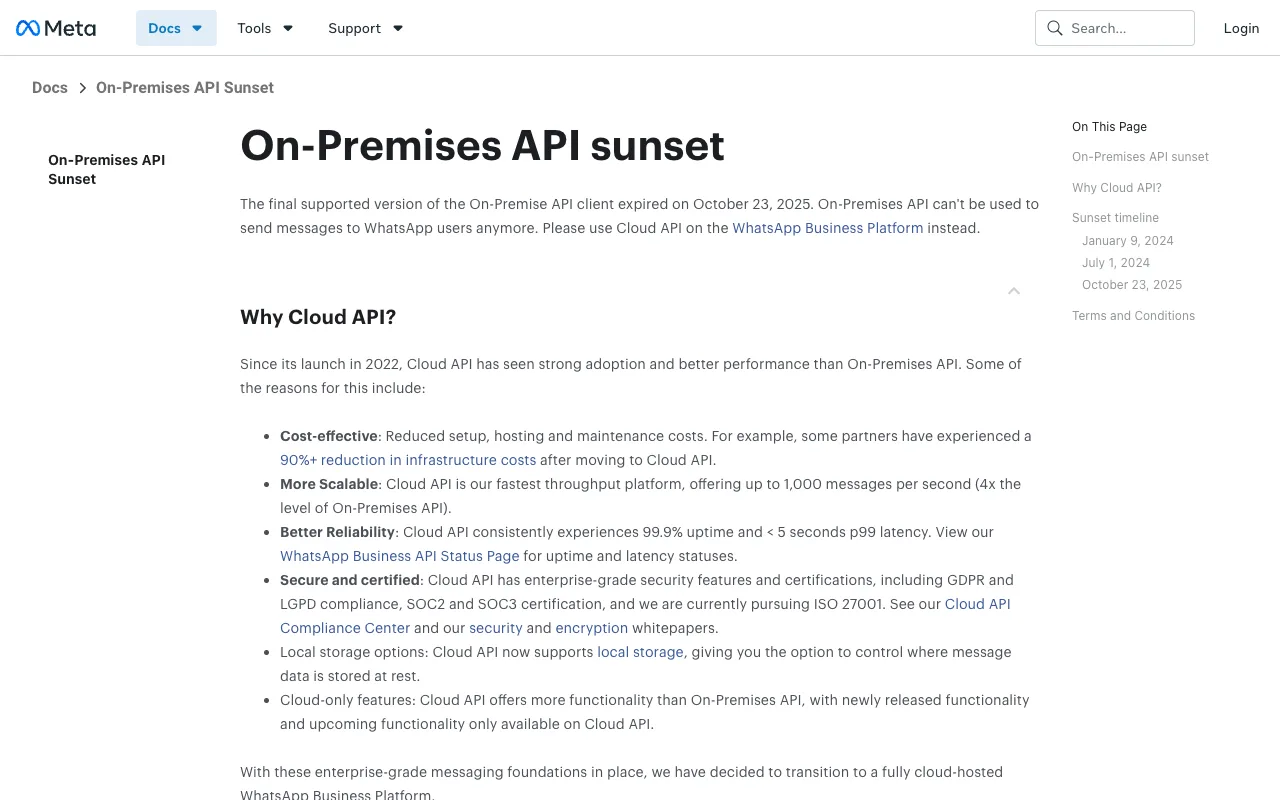Image resolution: width=1280 pixels, height=800 pixels.
Task: Select On-Premises API Sunset breadcrumb item
Action: 185,88
